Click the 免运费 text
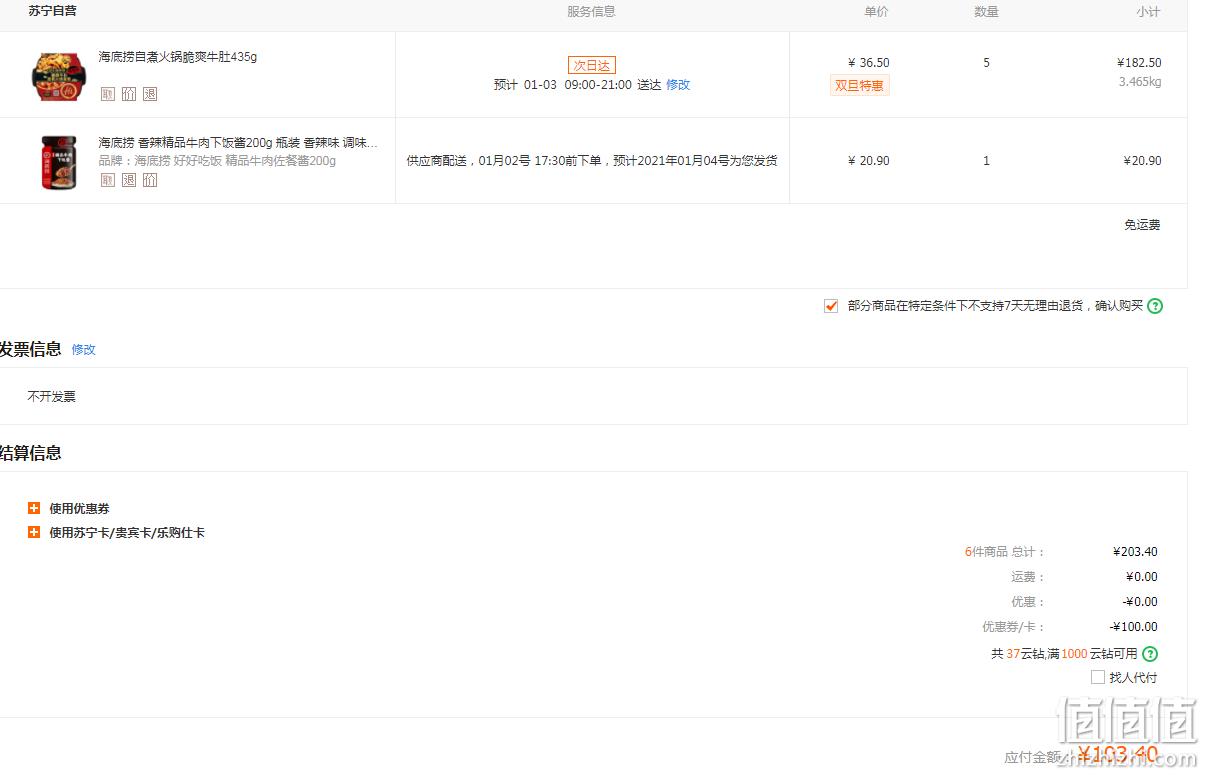The image size is (1206, 776). point(1142,225)
